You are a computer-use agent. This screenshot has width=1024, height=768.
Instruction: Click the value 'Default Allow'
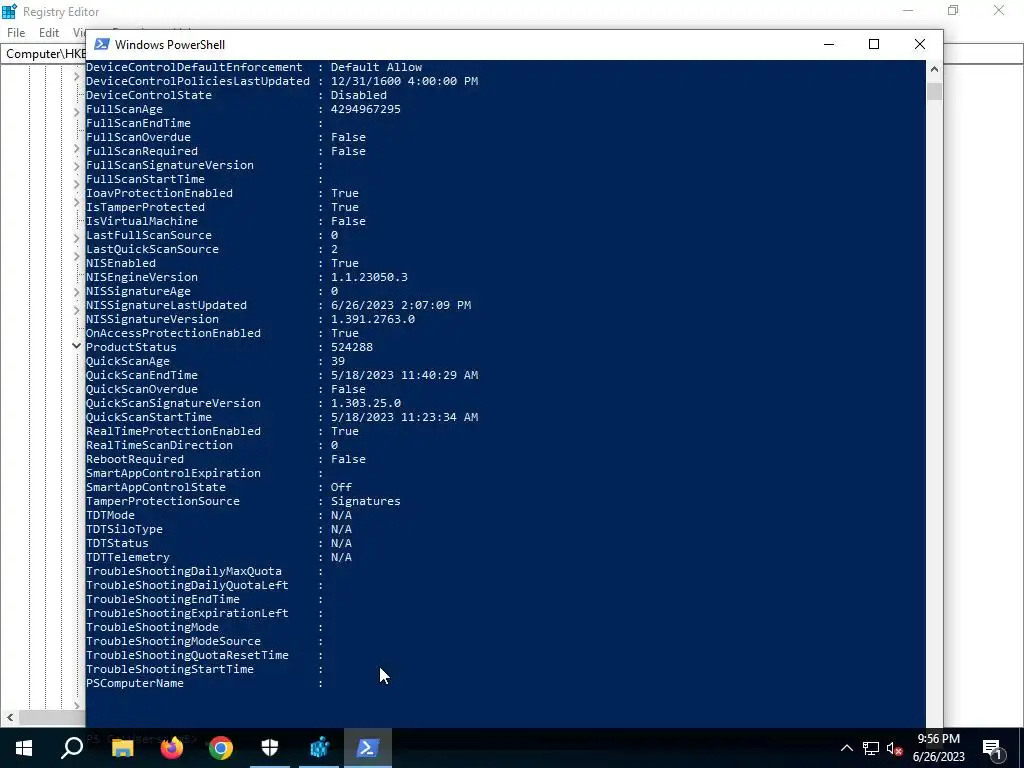[376, 67]
